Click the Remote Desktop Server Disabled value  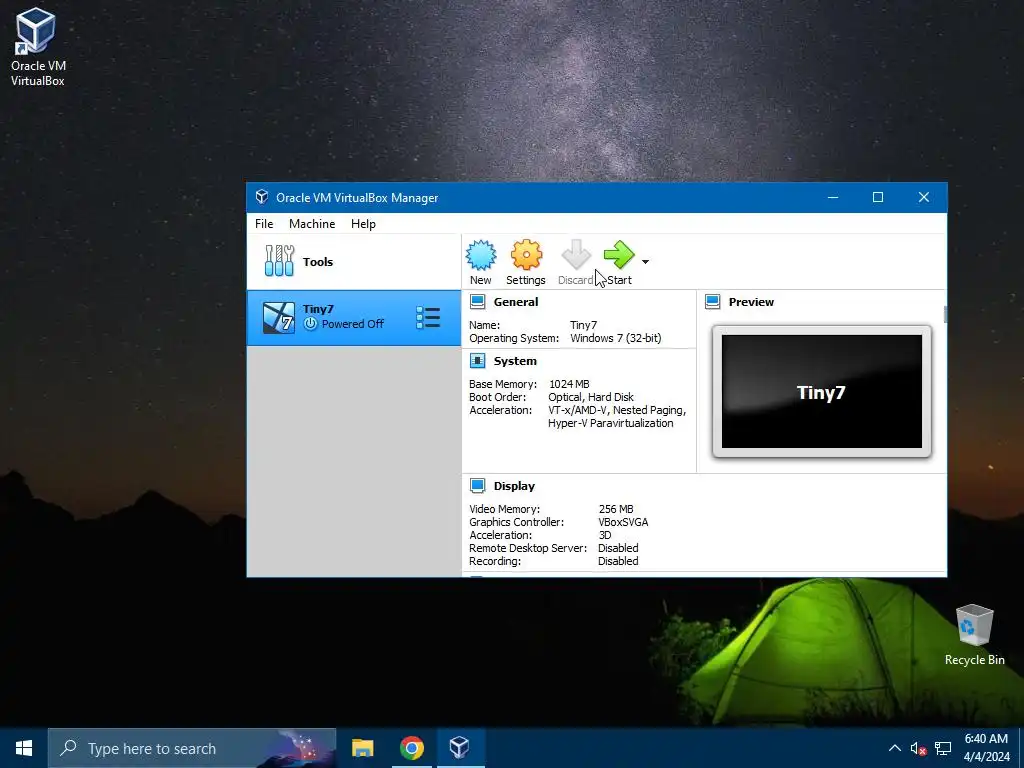tap(618, 548)
